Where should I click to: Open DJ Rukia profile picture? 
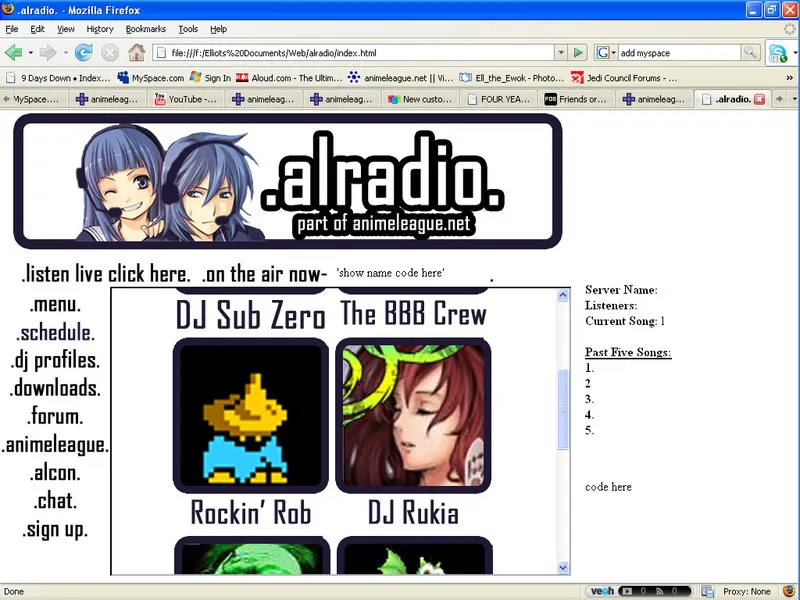(413, 415)
